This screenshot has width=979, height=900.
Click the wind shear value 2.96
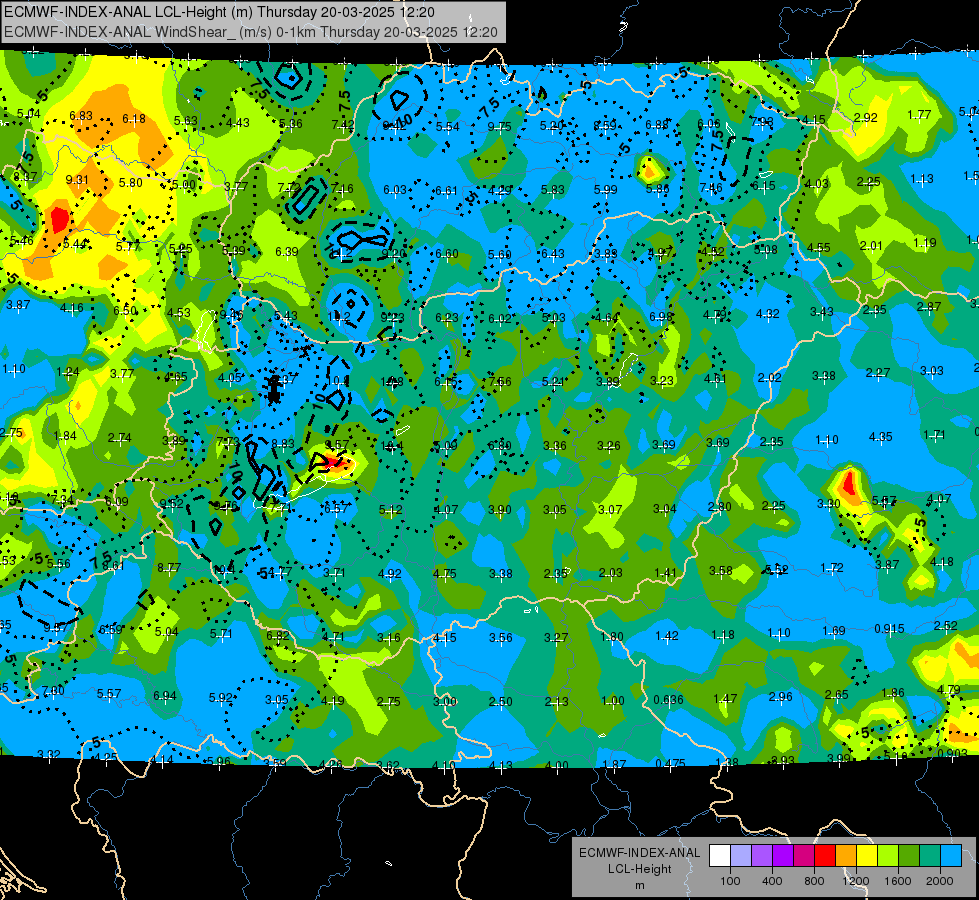(780, 696)
